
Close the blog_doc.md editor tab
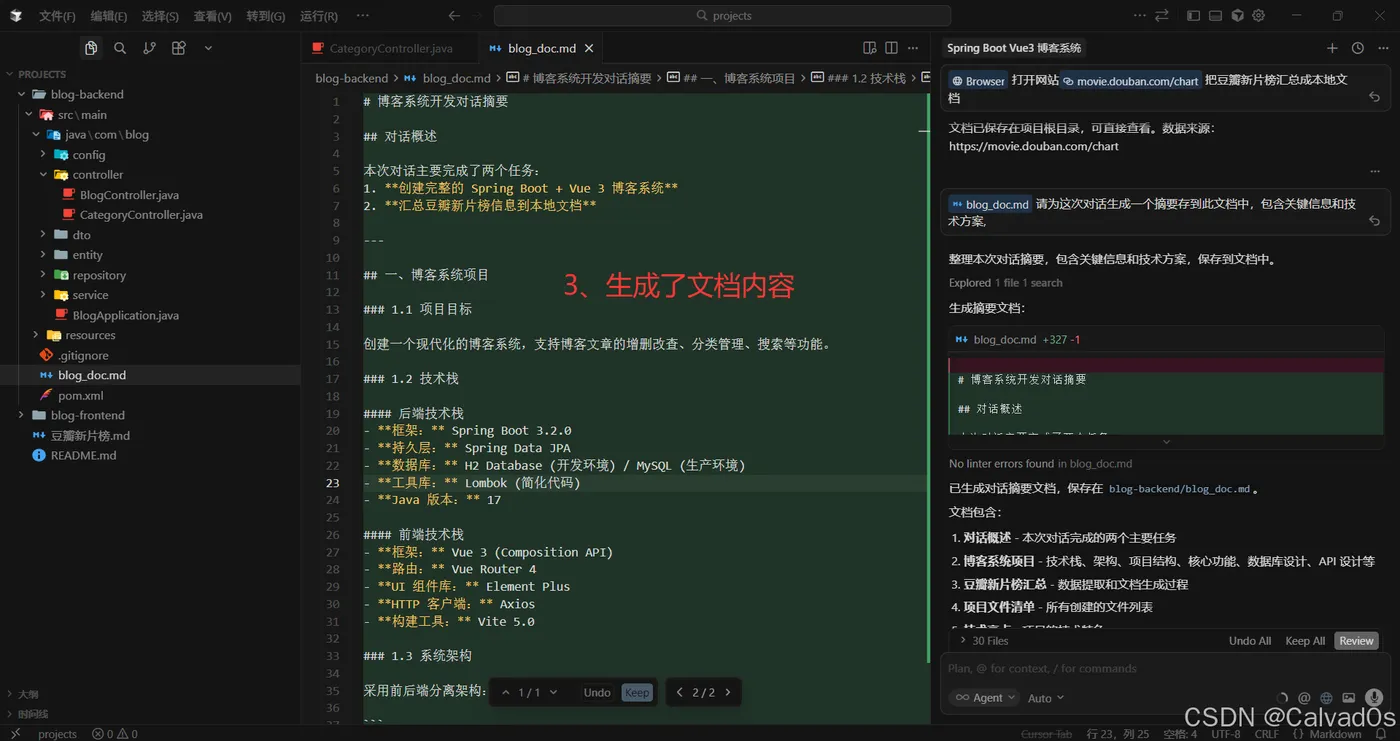click(589, 48)
